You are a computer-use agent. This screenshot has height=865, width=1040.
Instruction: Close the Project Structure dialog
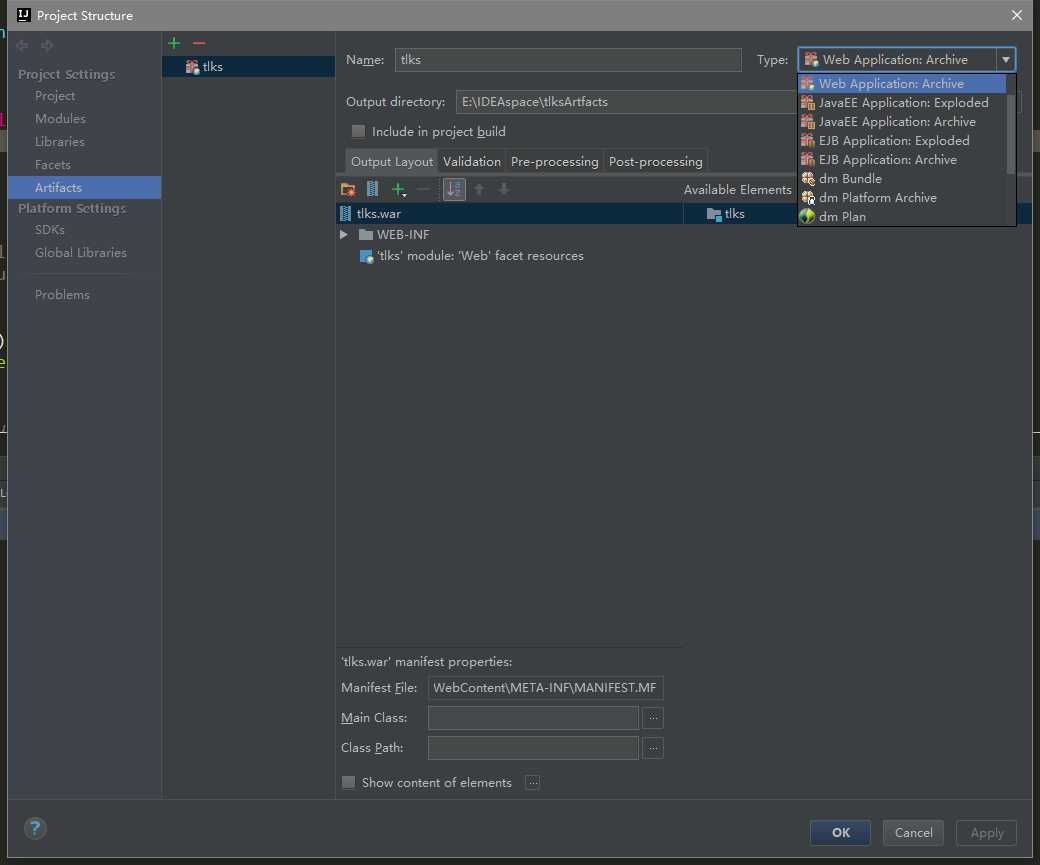point(1016,15)
